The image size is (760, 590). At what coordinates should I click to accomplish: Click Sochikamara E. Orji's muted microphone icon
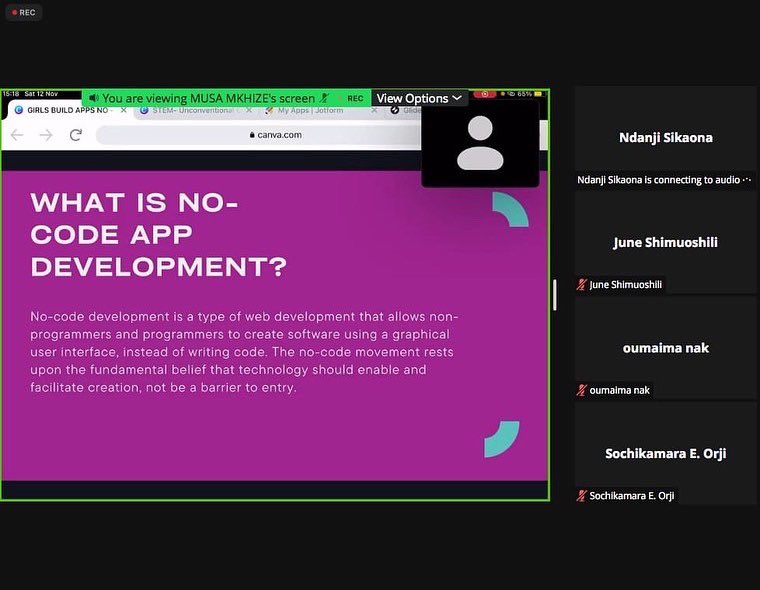[582, 495]
